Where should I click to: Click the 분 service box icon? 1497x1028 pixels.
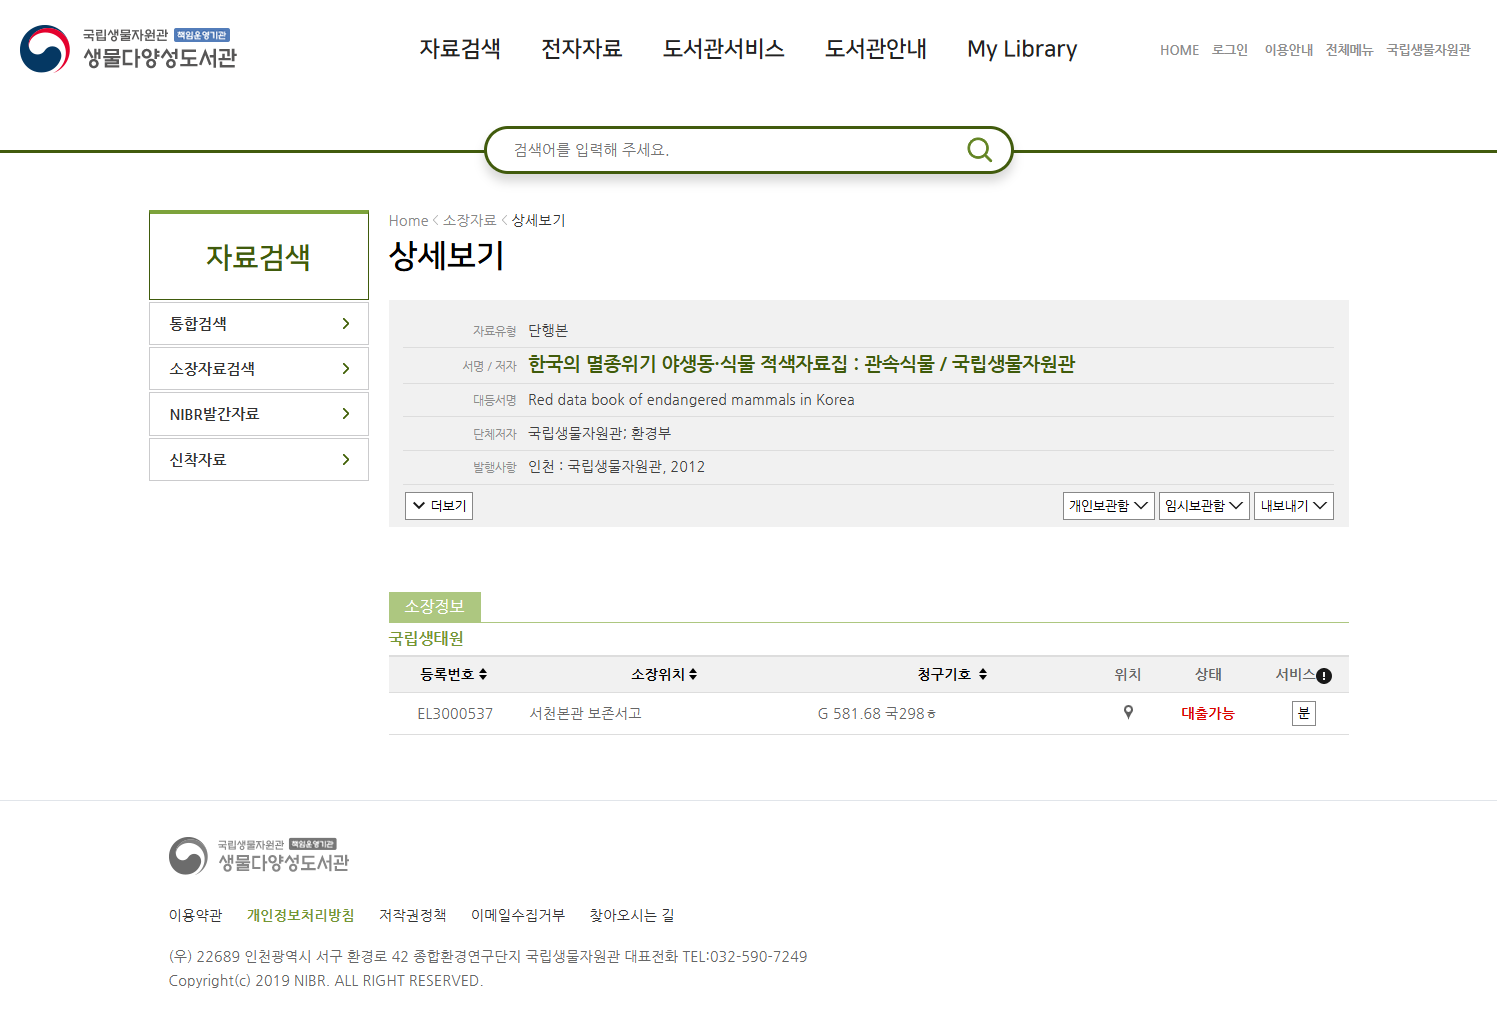click(x=1303, y=713)
